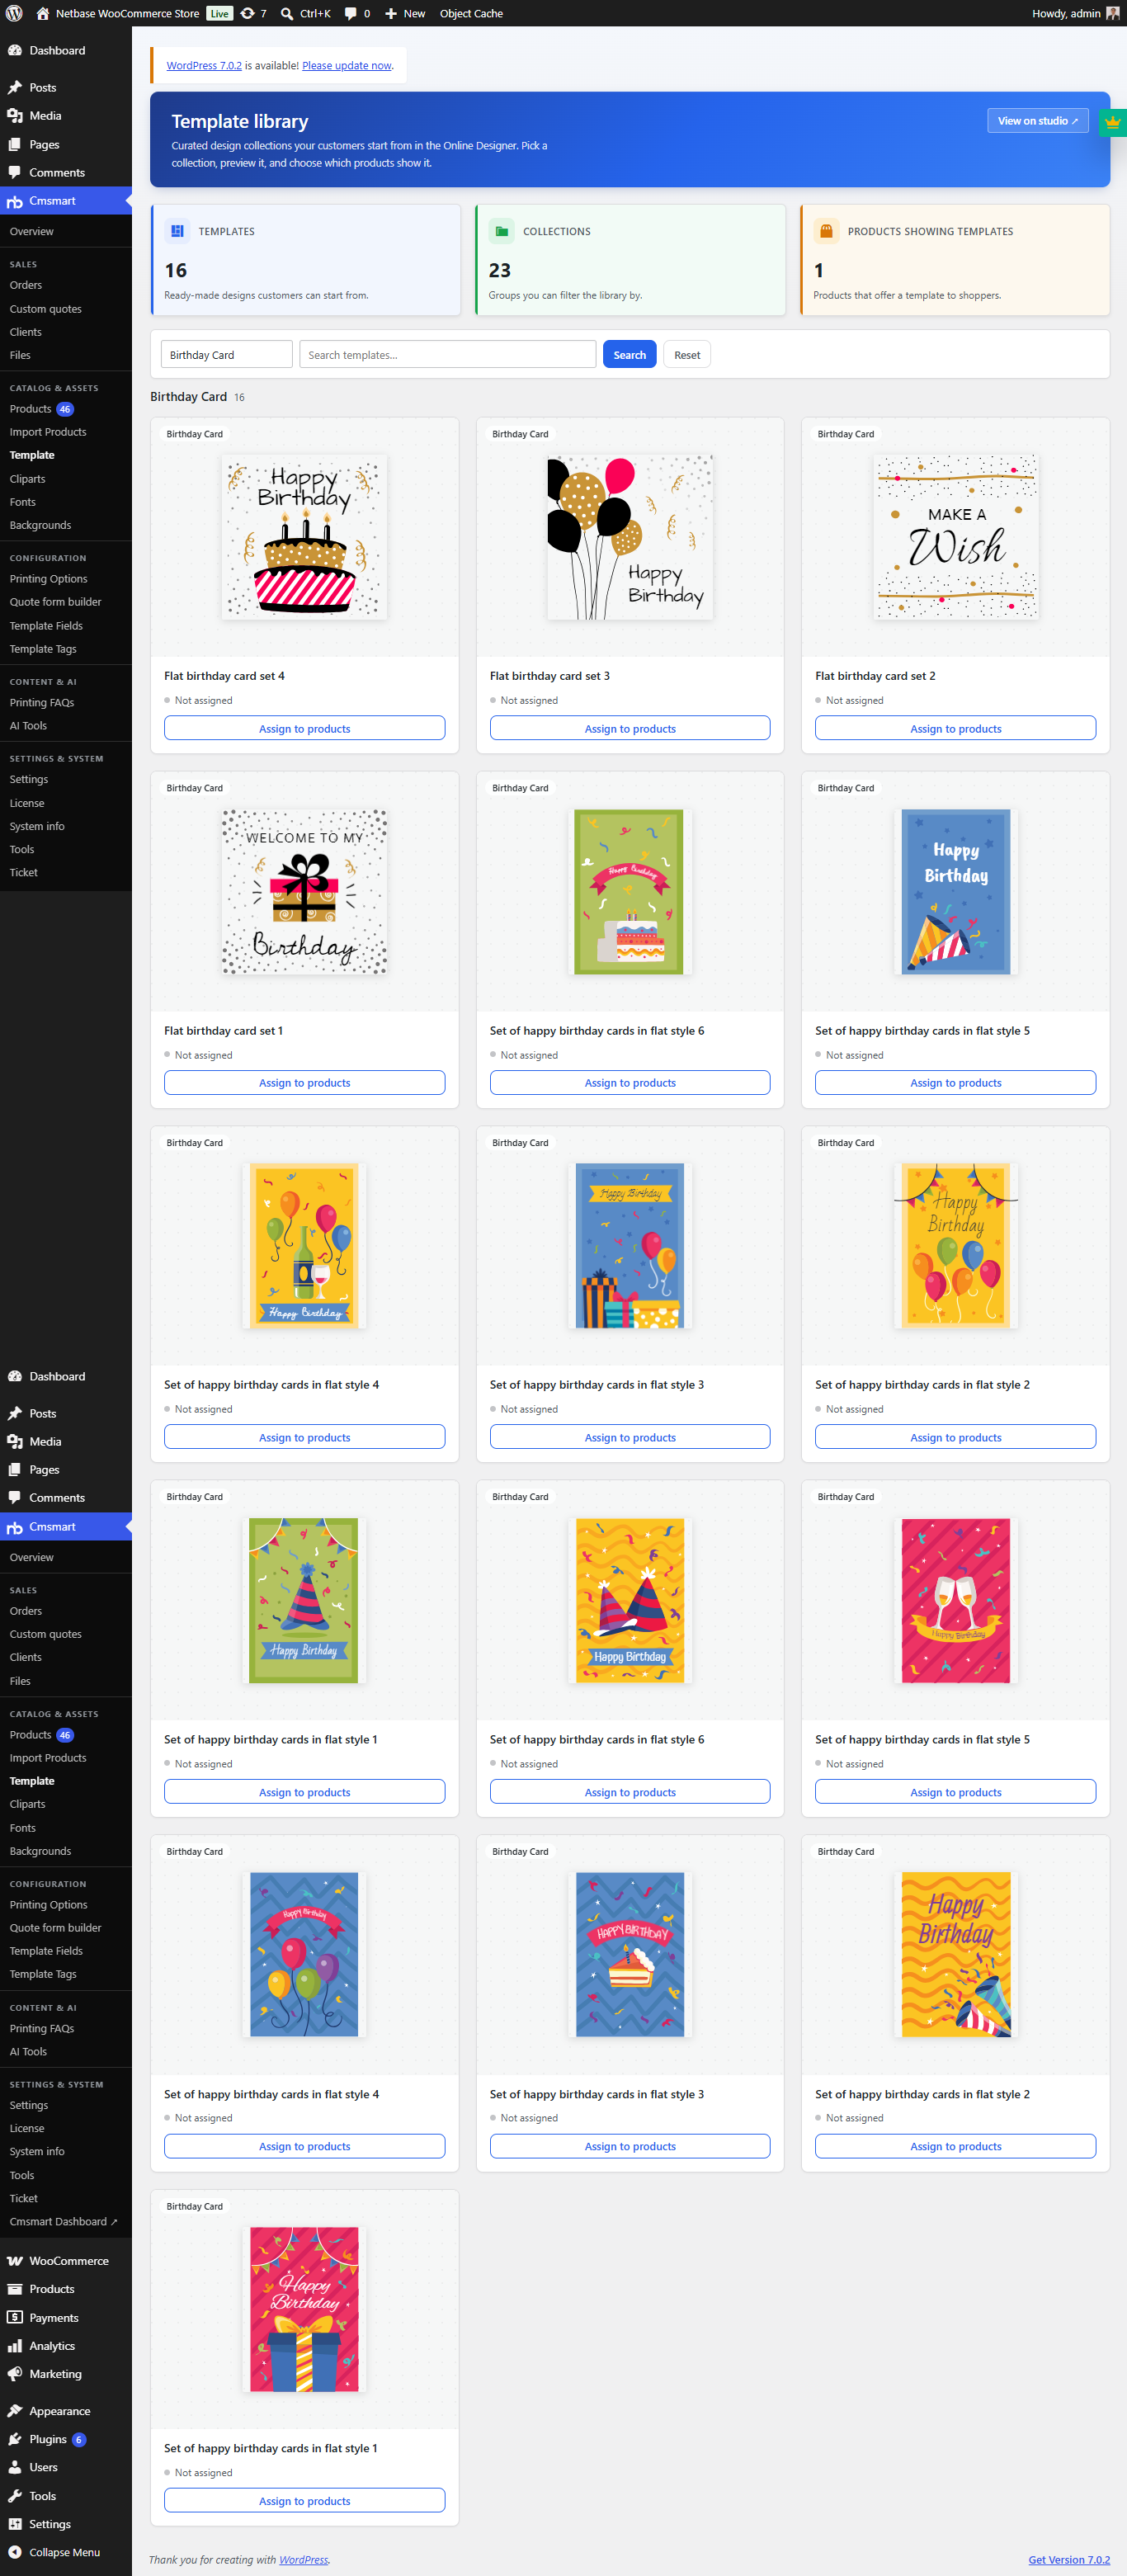Screen dimensions: 1127x2576
Task: Open the WooCommerce sidebar menu
Action: (x=66, y=2261)
